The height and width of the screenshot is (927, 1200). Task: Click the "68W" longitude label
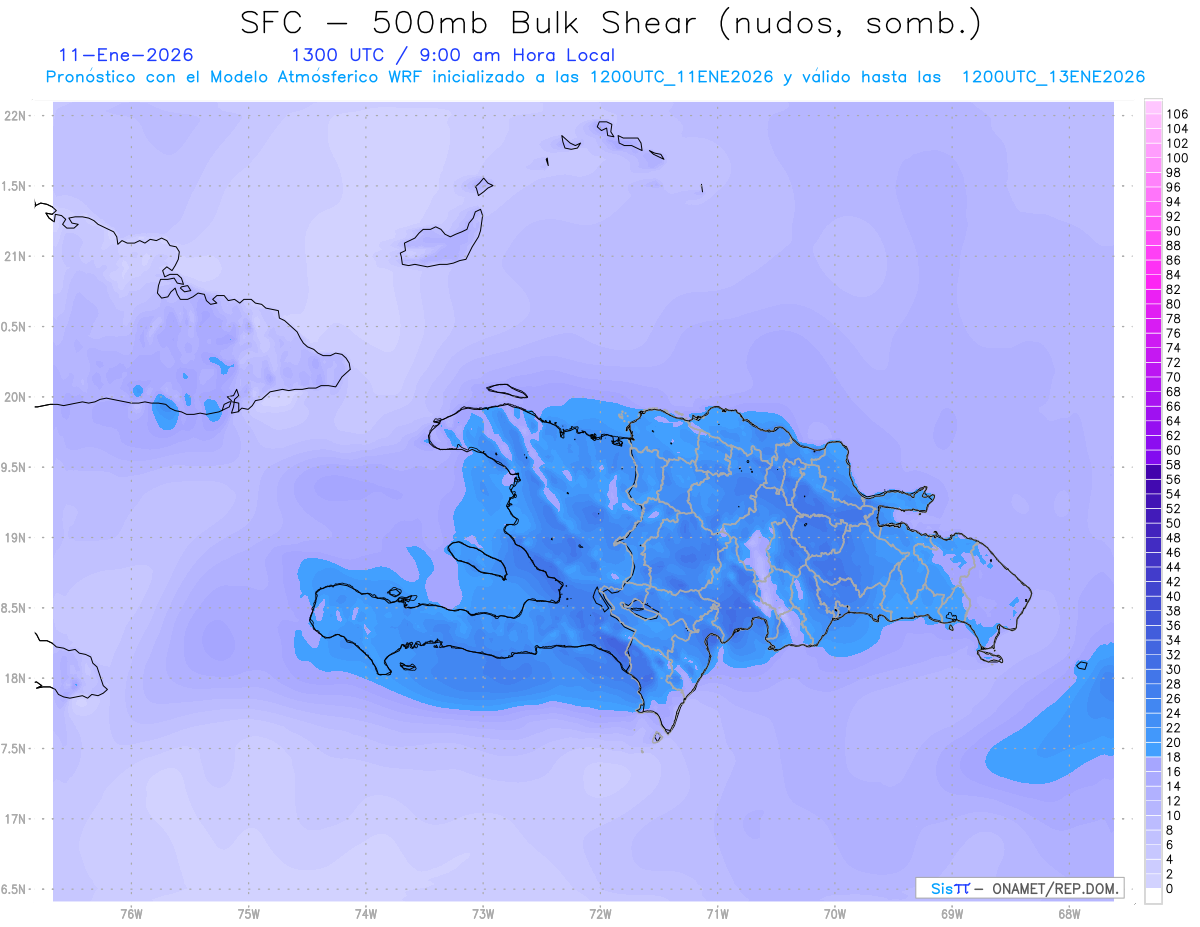[x=1069, y=913]
